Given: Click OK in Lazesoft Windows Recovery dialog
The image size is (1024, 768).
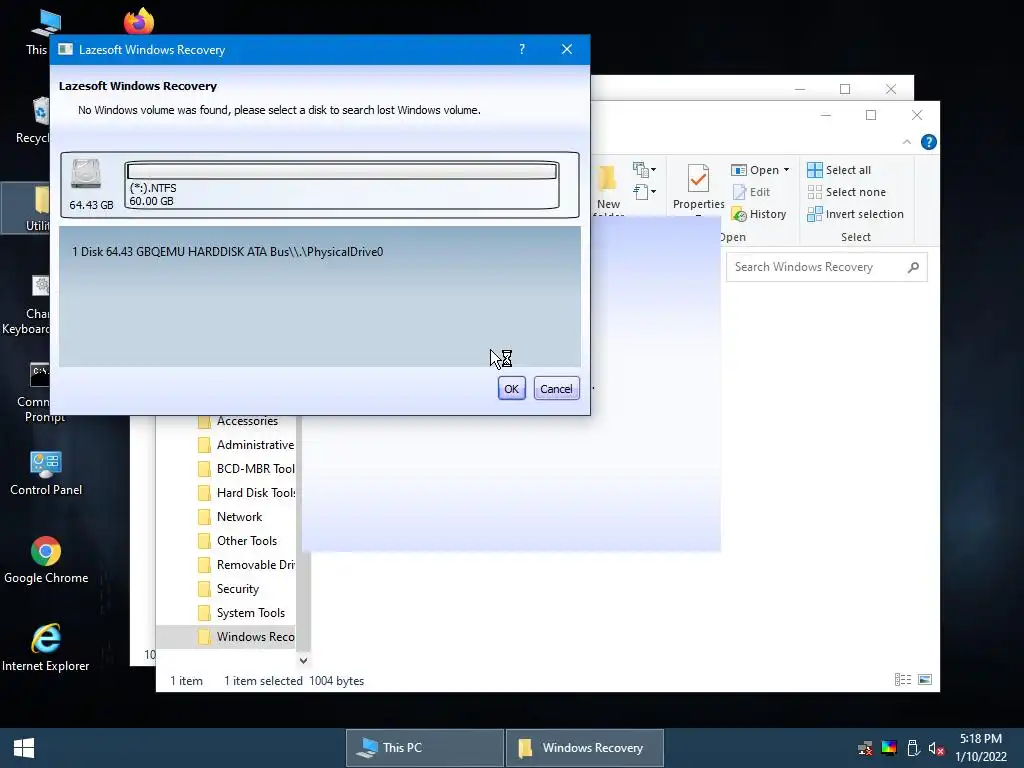Looking at the screenshot, I should (511, 389).
